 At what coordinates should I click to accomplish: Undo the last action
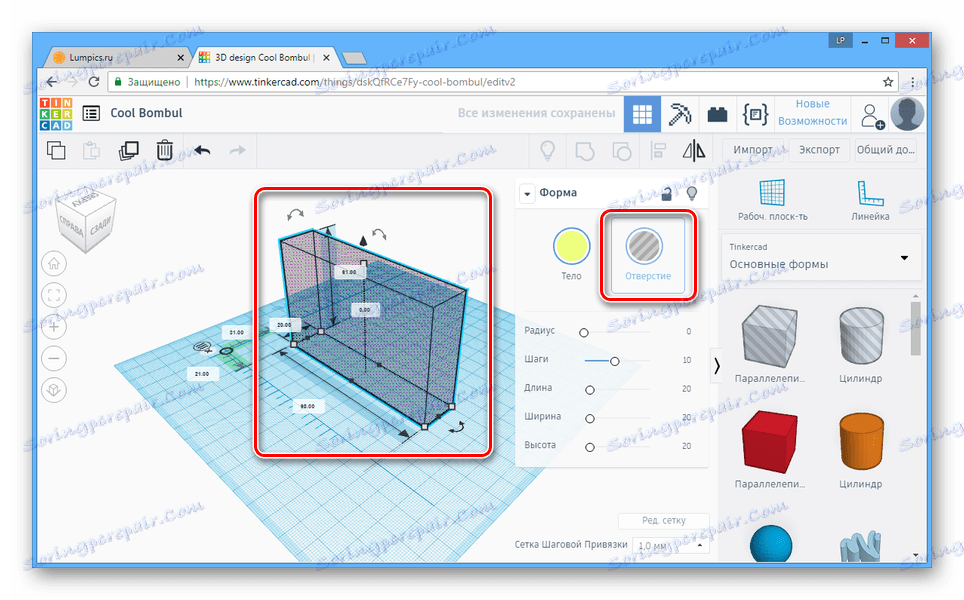pos(202,150)
